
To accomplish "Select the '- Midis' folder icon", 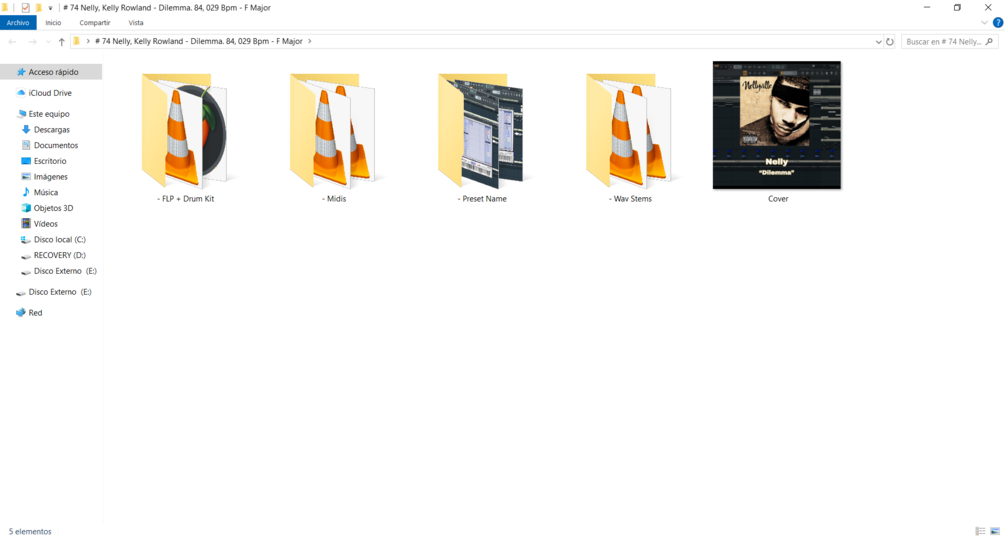I will (x=333, y=130).
